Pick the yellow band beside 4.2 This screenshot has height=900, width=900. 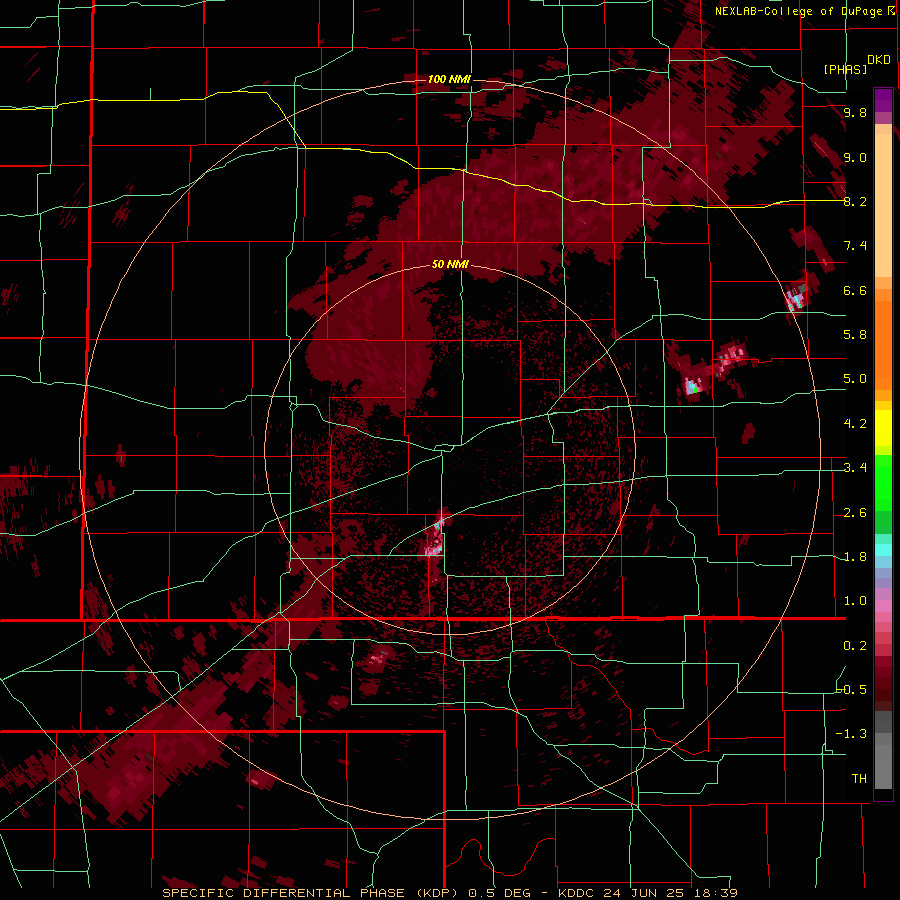coord(883,428)
